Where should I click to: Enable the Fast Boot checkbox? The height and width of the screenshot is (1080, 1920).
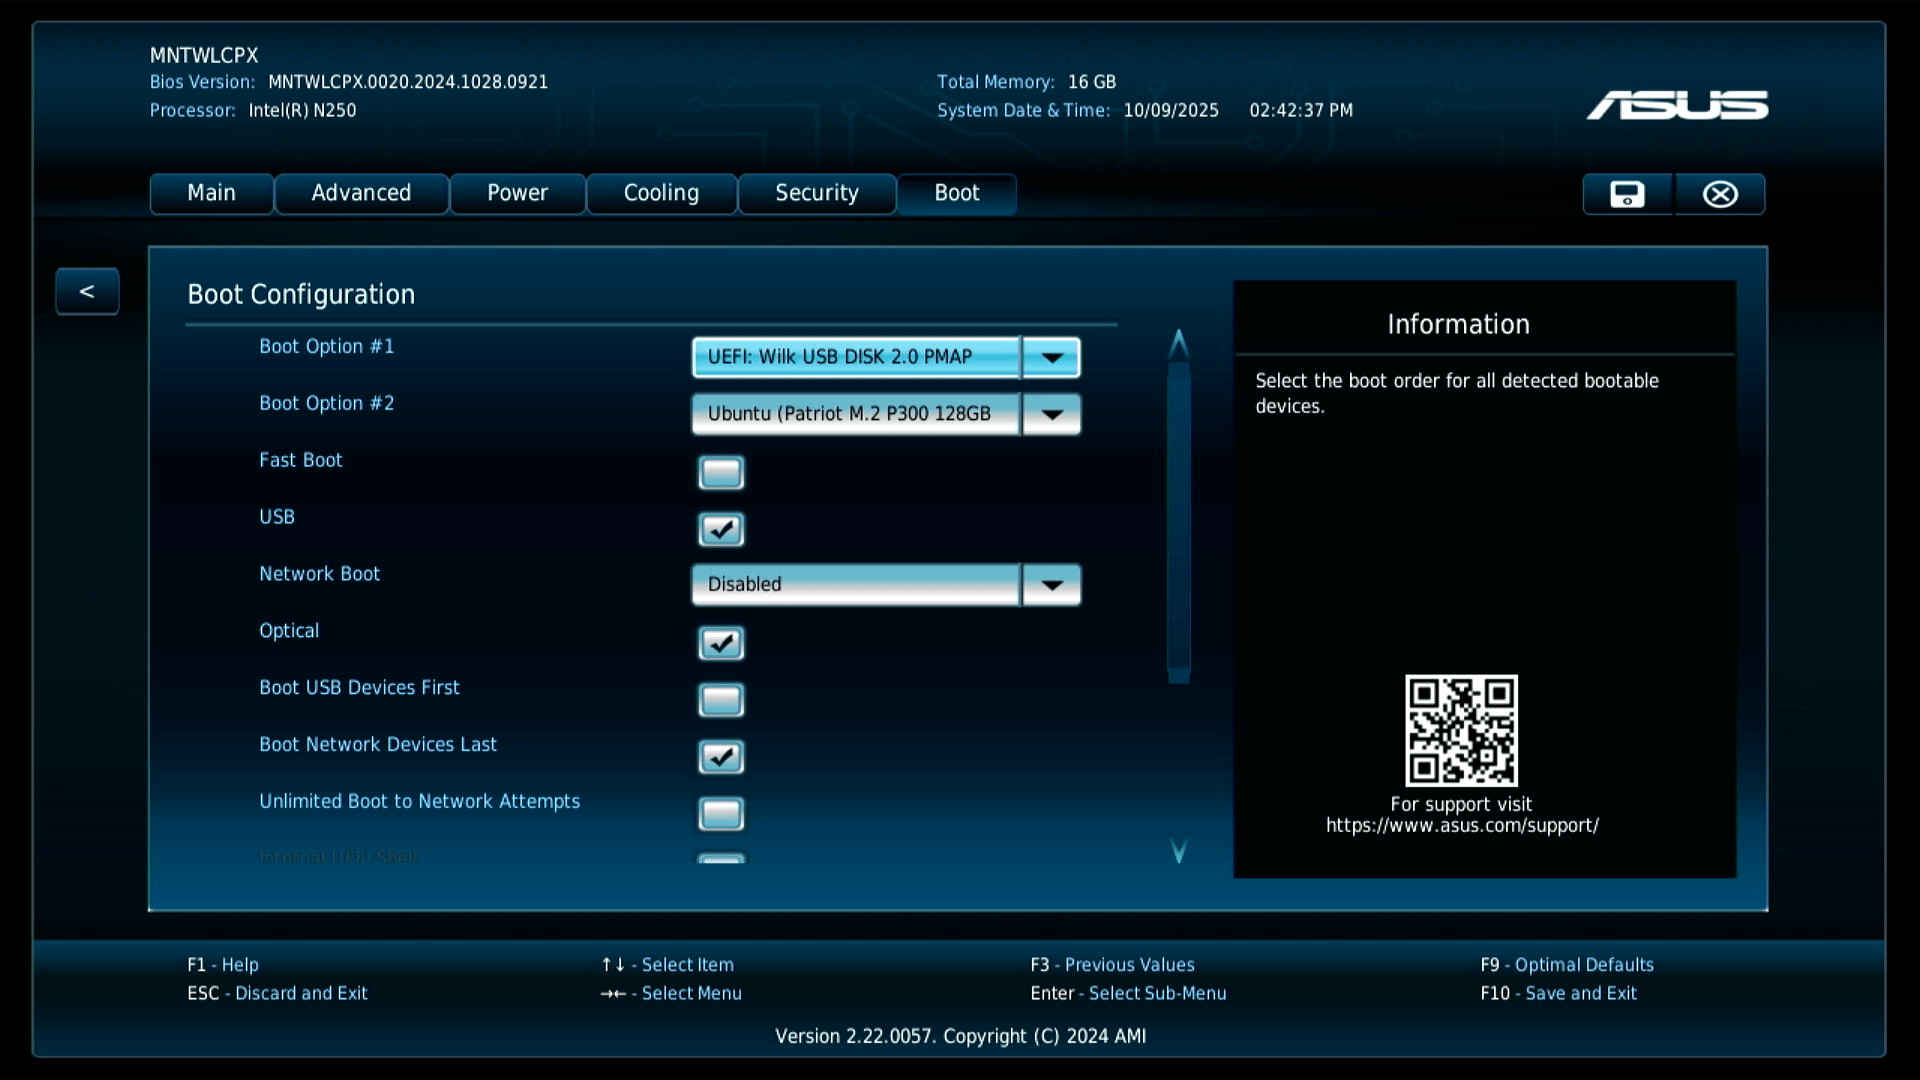721,472
